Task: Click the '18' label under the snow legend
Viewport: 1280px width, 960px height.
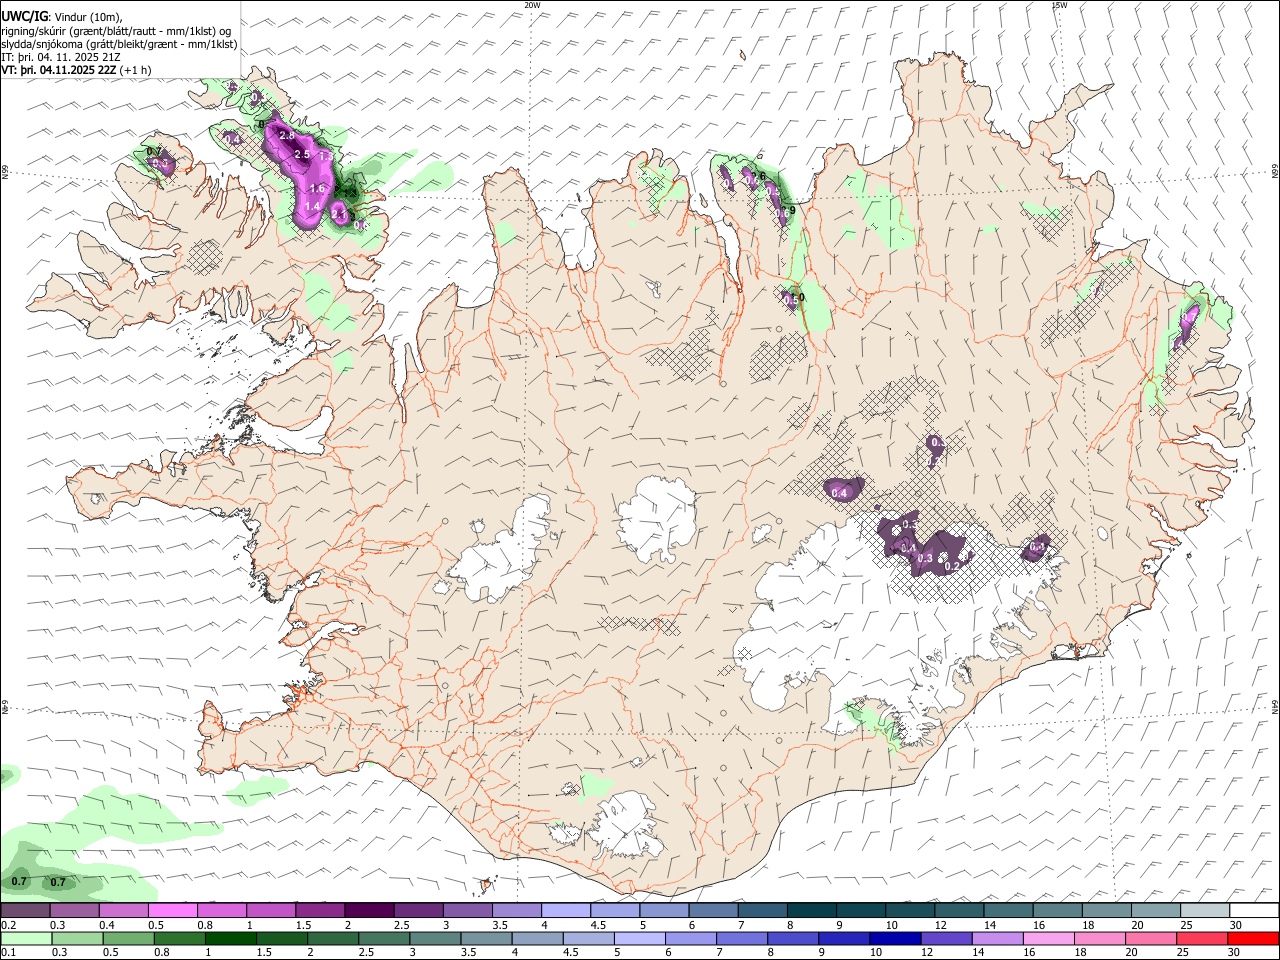Action: [x=1088, y=925]
